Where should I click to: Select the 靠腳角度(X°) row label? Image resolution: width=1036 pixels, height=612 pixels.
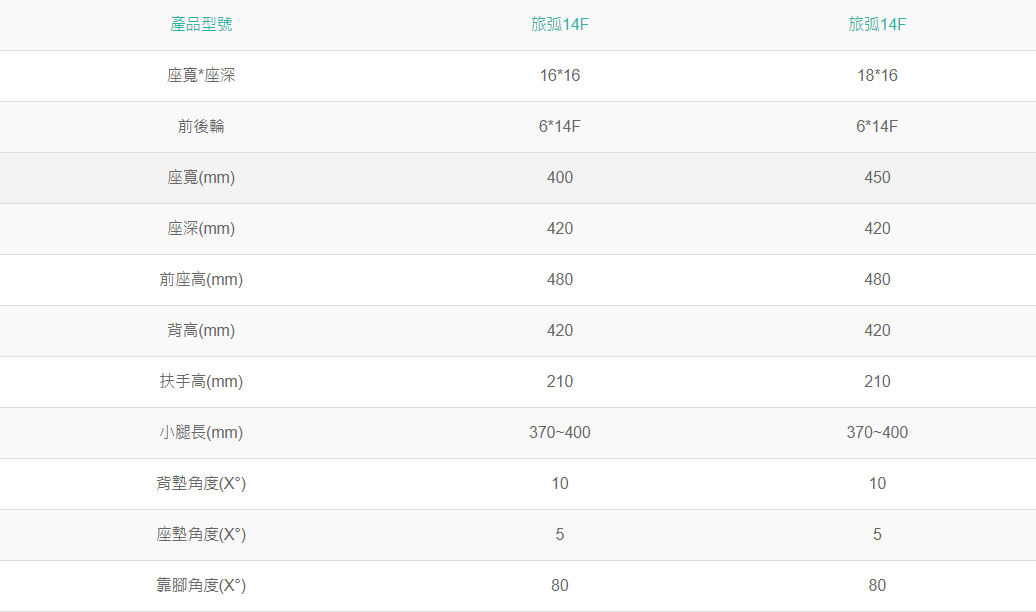tap(201, 585)
